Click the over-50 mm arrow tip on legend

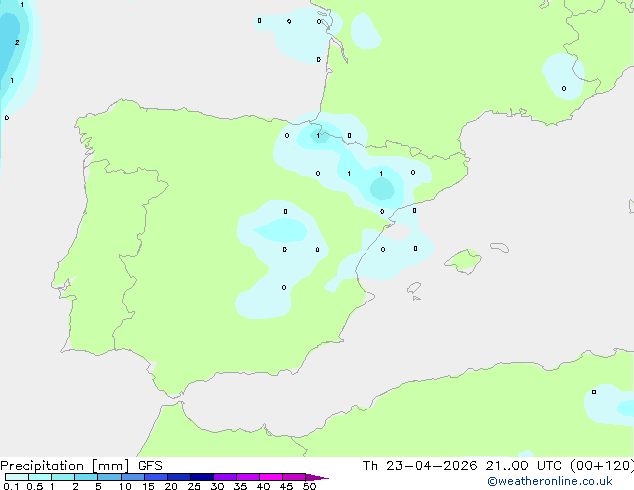pyautogui.click(x=317, y=477)
